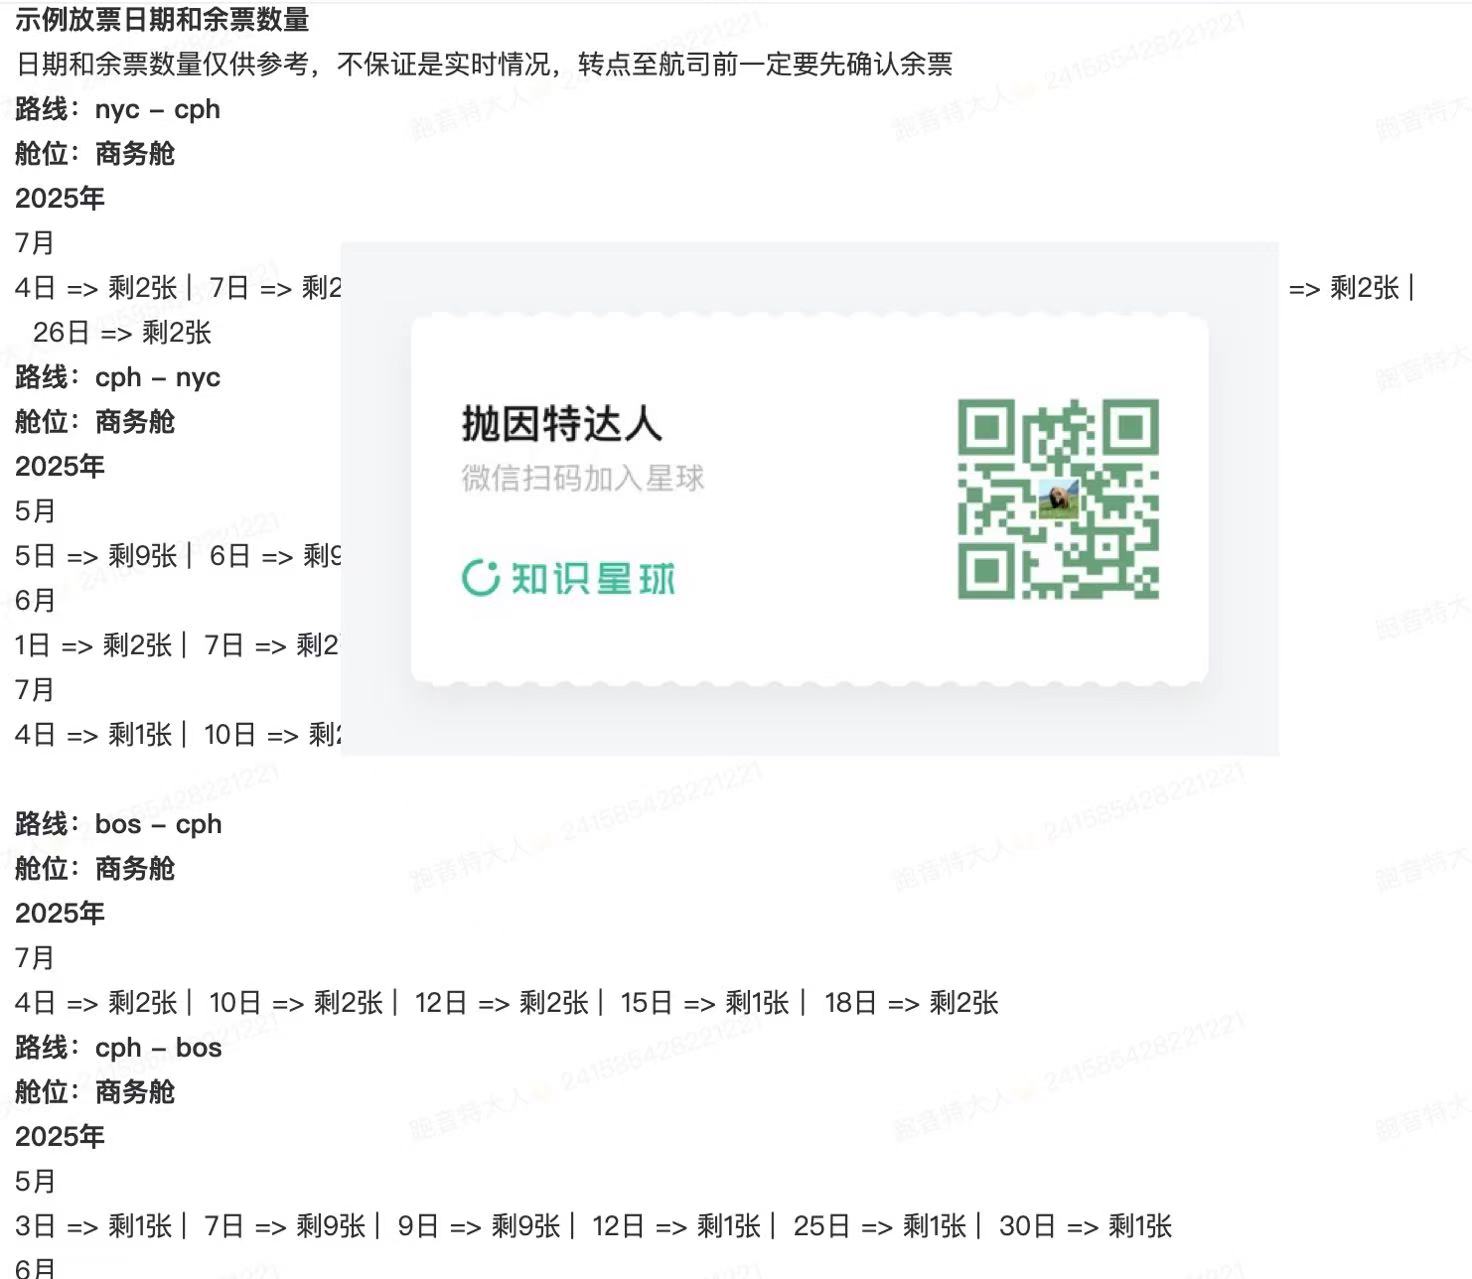
Task: Click the 5月 label under cph – bos
Action: click(35, 1181)
